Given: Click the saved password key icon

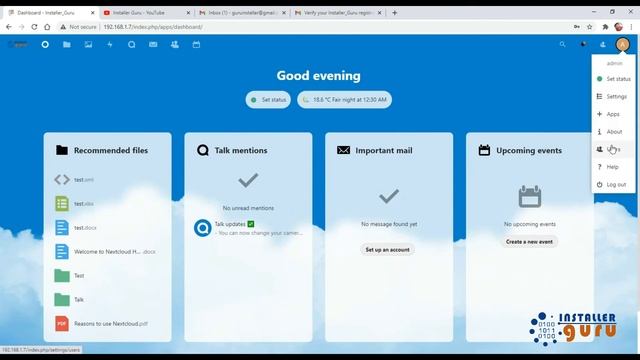Looking at the screenshot, I should 577,27.
